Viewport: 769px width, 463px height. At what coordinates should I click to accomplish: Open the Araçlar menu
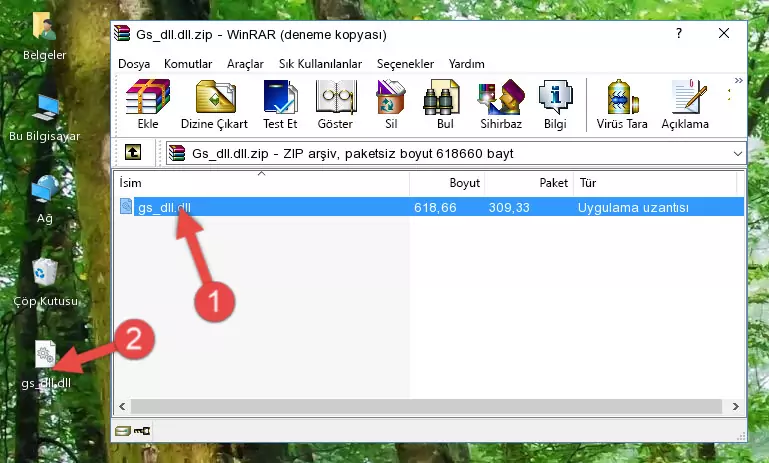coord(245,64)
